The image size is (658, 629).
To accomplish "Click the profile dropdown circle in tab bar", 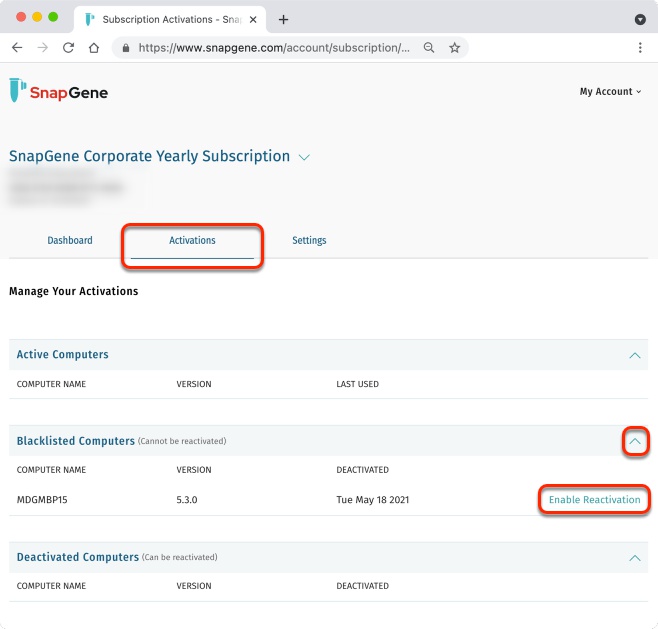I will tap(640, 19).
